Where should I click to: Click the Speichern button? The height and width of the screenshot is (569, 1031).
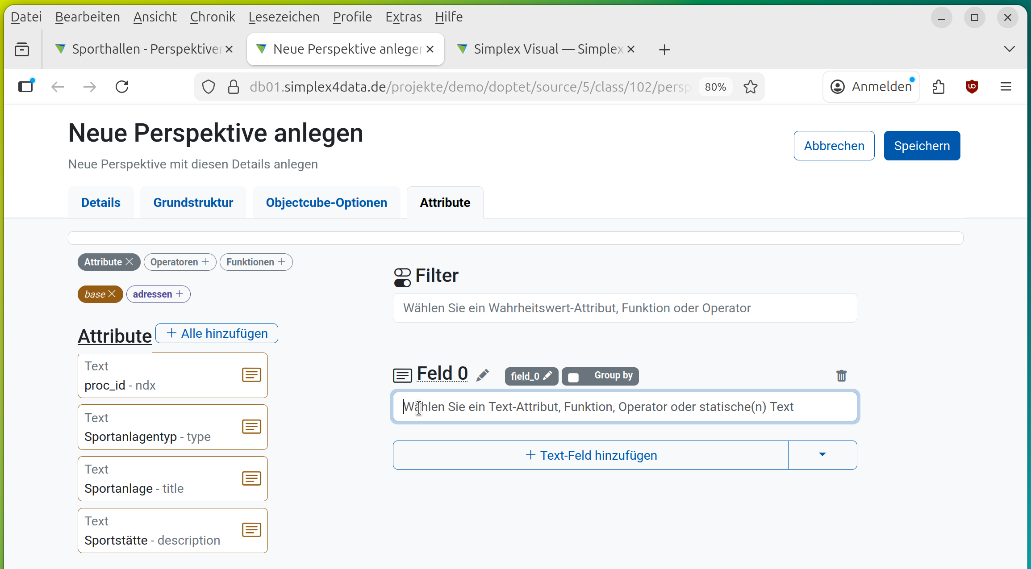pos(921,146)
